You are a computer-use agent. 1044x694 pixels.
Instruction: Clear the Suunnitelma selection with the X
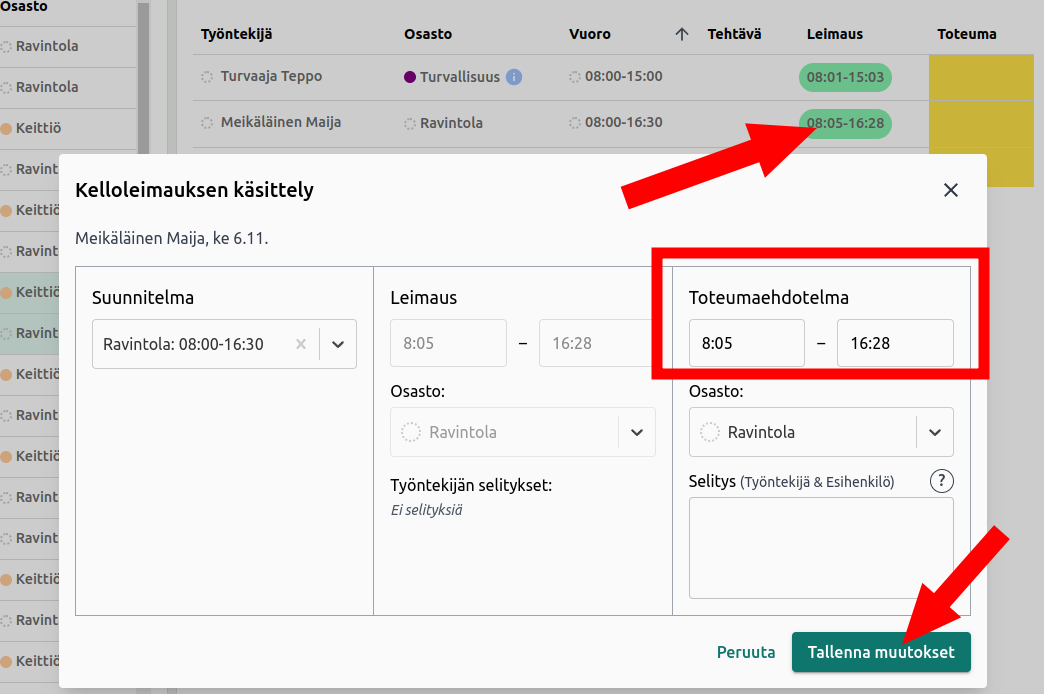coord(301,344)
